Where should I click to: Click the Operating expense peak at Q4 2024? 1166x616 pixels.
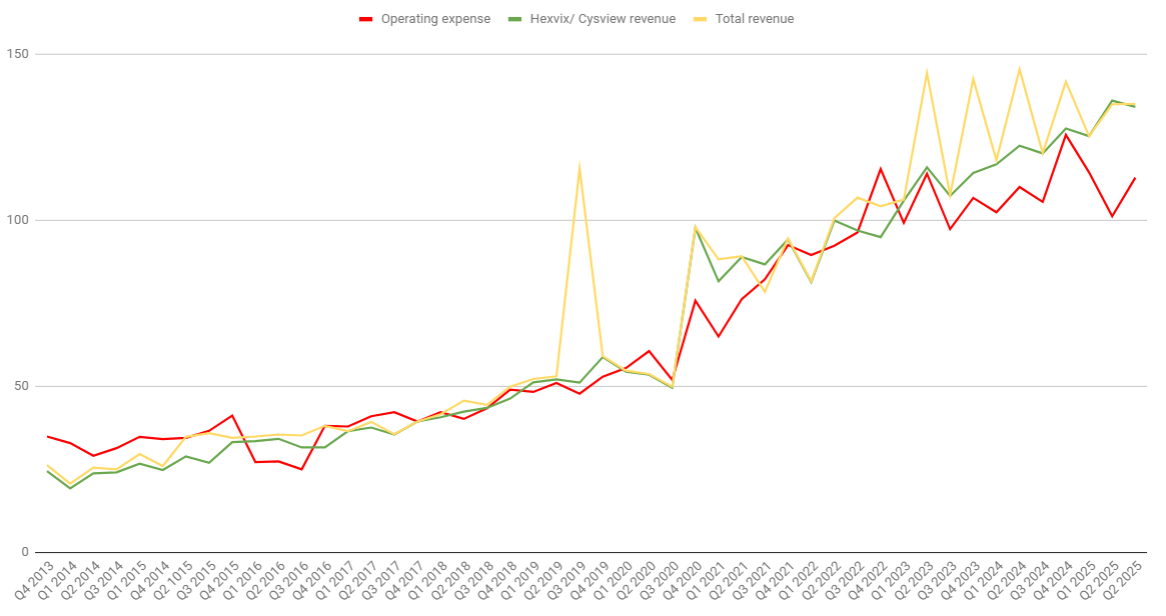point(1066,134)
